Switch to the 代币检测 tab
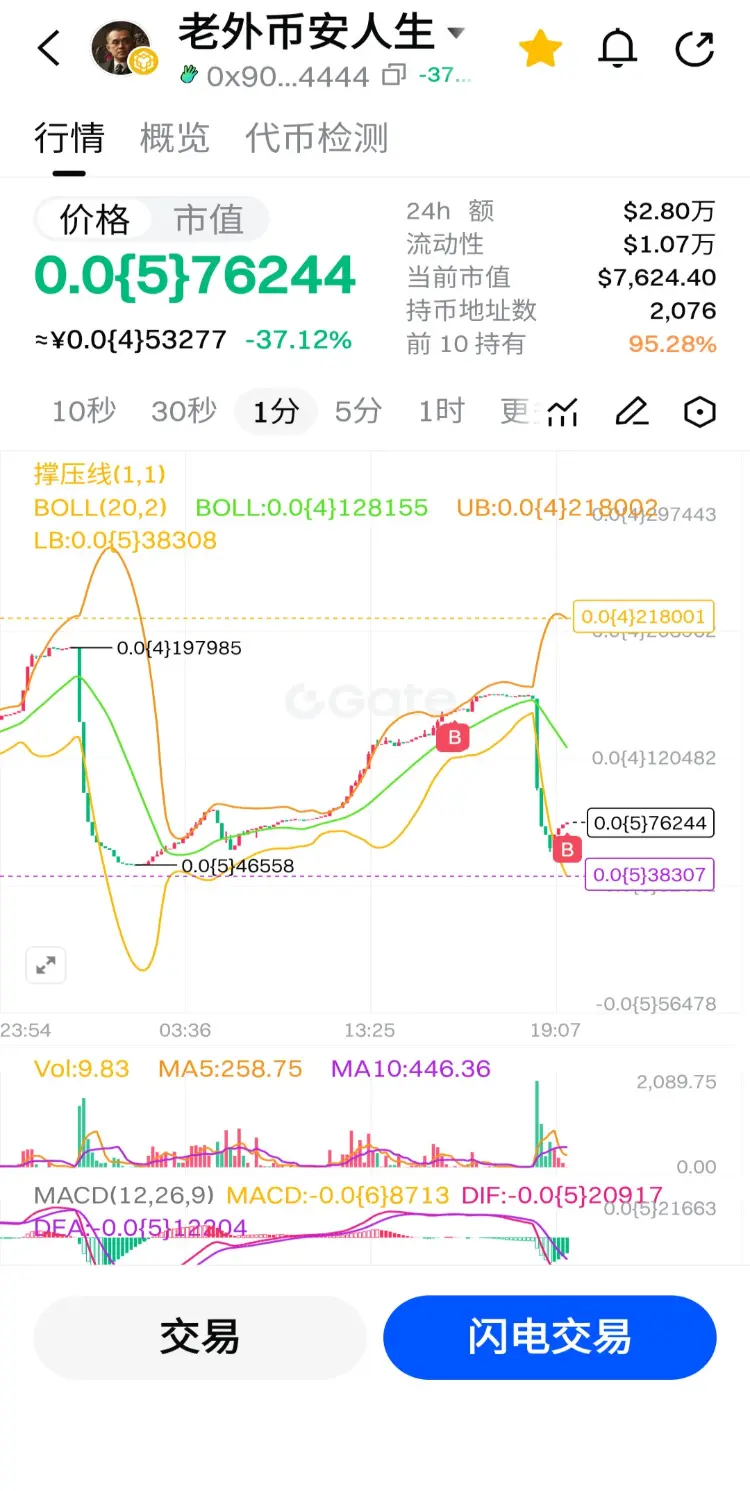This screenshot has width=750, height=1491. 317,138
